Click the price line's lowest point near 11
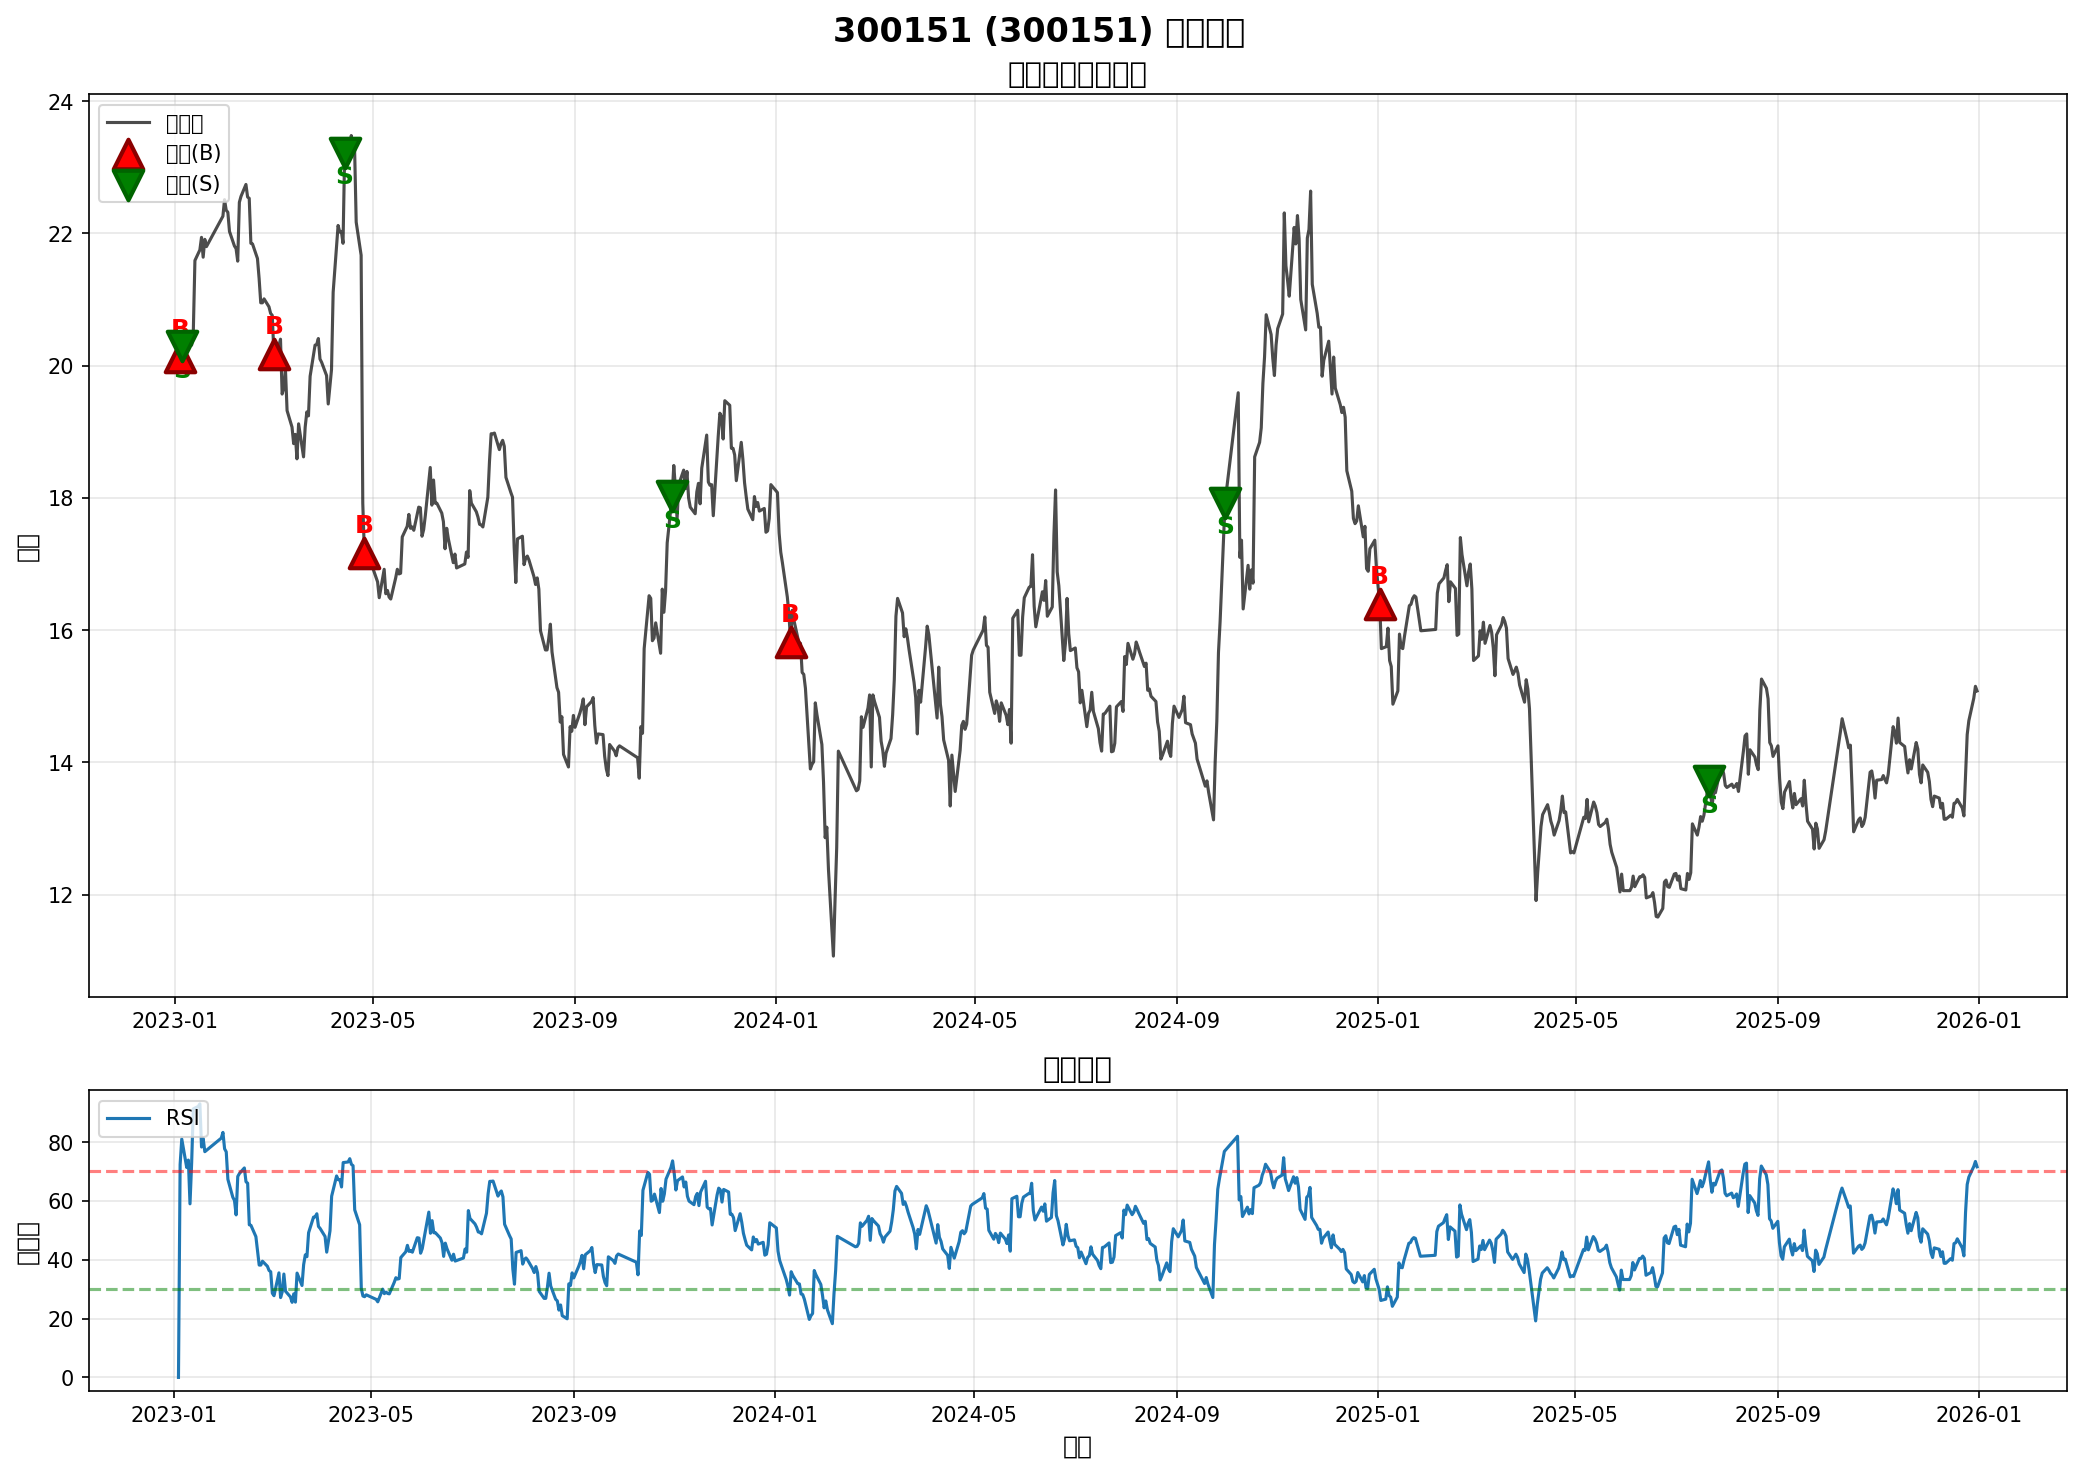Viewport: 2082px width, 1473px height. click(833, 955)
